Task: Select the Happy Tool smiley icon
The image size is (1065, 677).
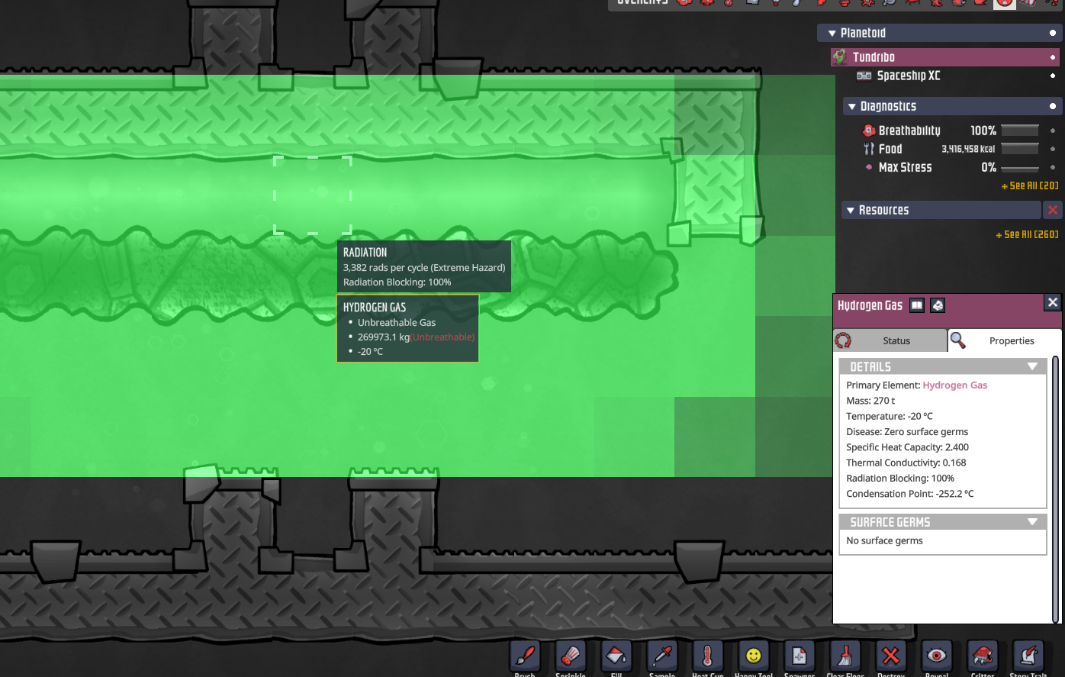Action: coord(753,656)
